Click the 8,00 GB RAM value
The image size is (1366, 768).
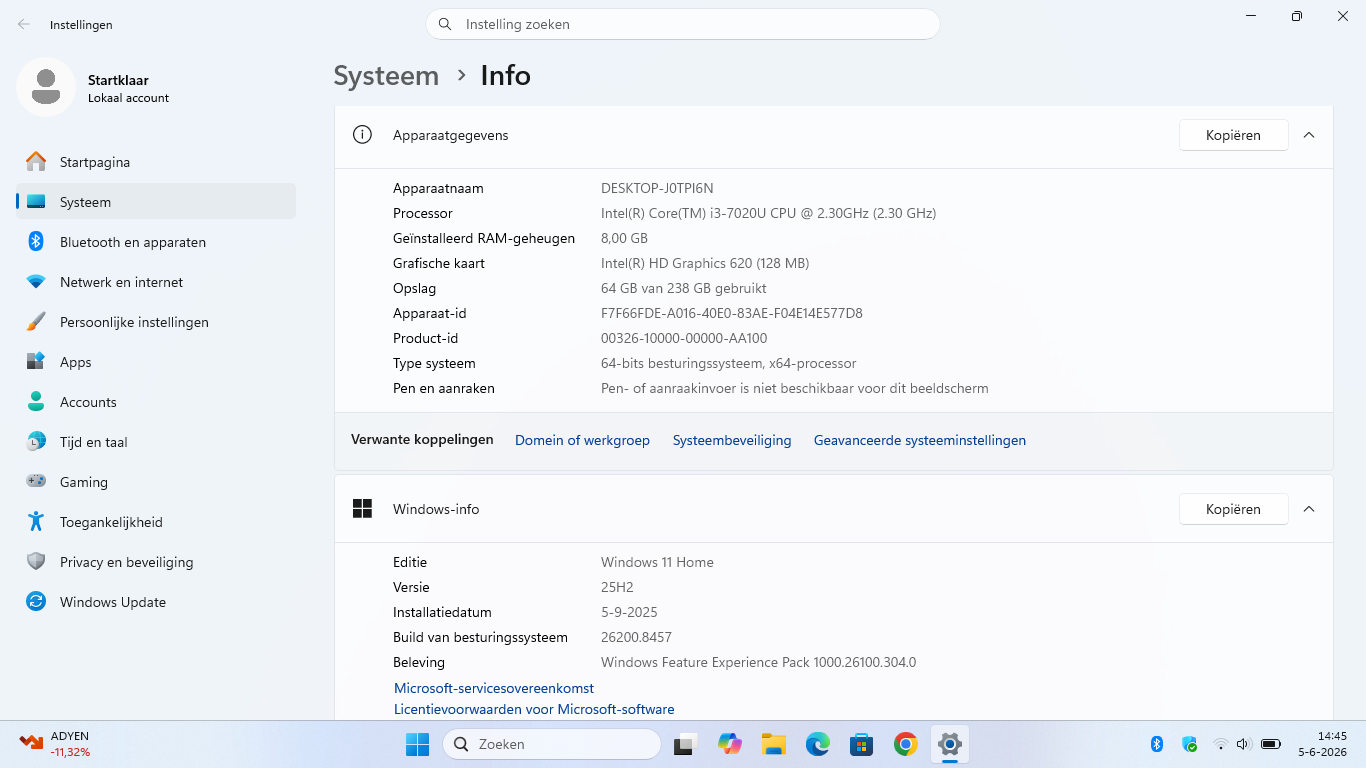click(624, 238)
